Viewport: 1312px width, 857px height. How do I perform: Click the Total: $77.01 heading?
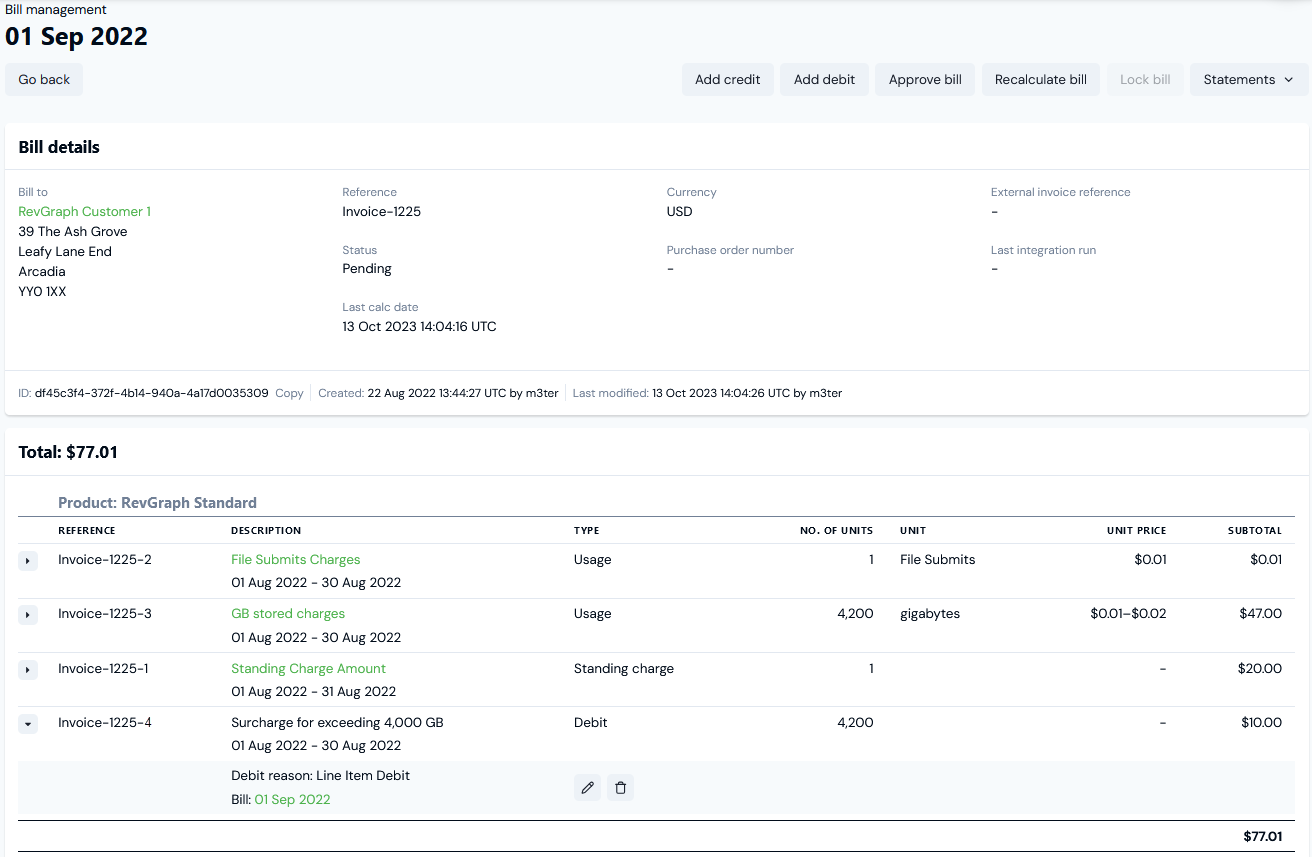[x=68, y=452]
